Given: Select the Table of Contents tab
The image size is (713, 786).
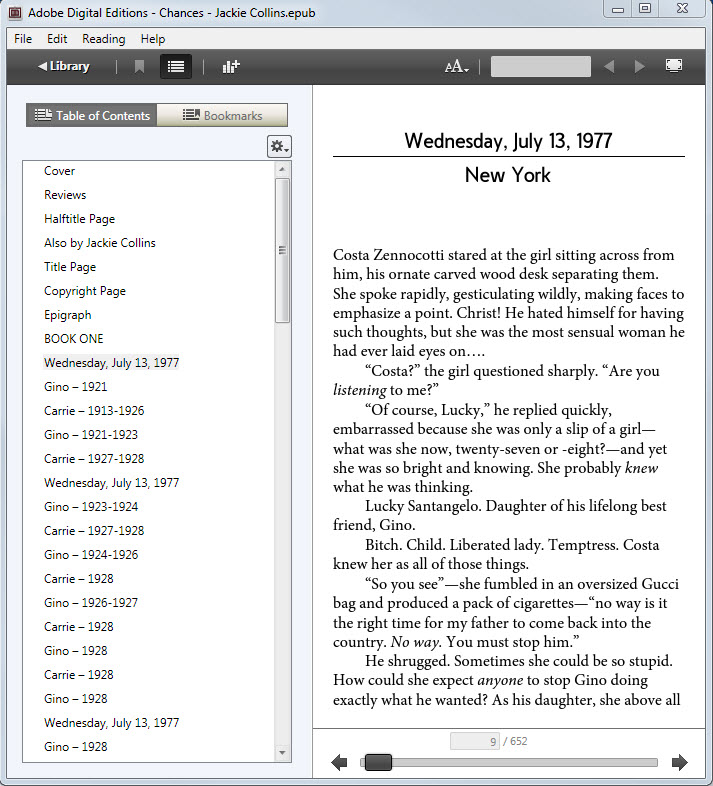Looking at the screenshot, I should 92,116.
